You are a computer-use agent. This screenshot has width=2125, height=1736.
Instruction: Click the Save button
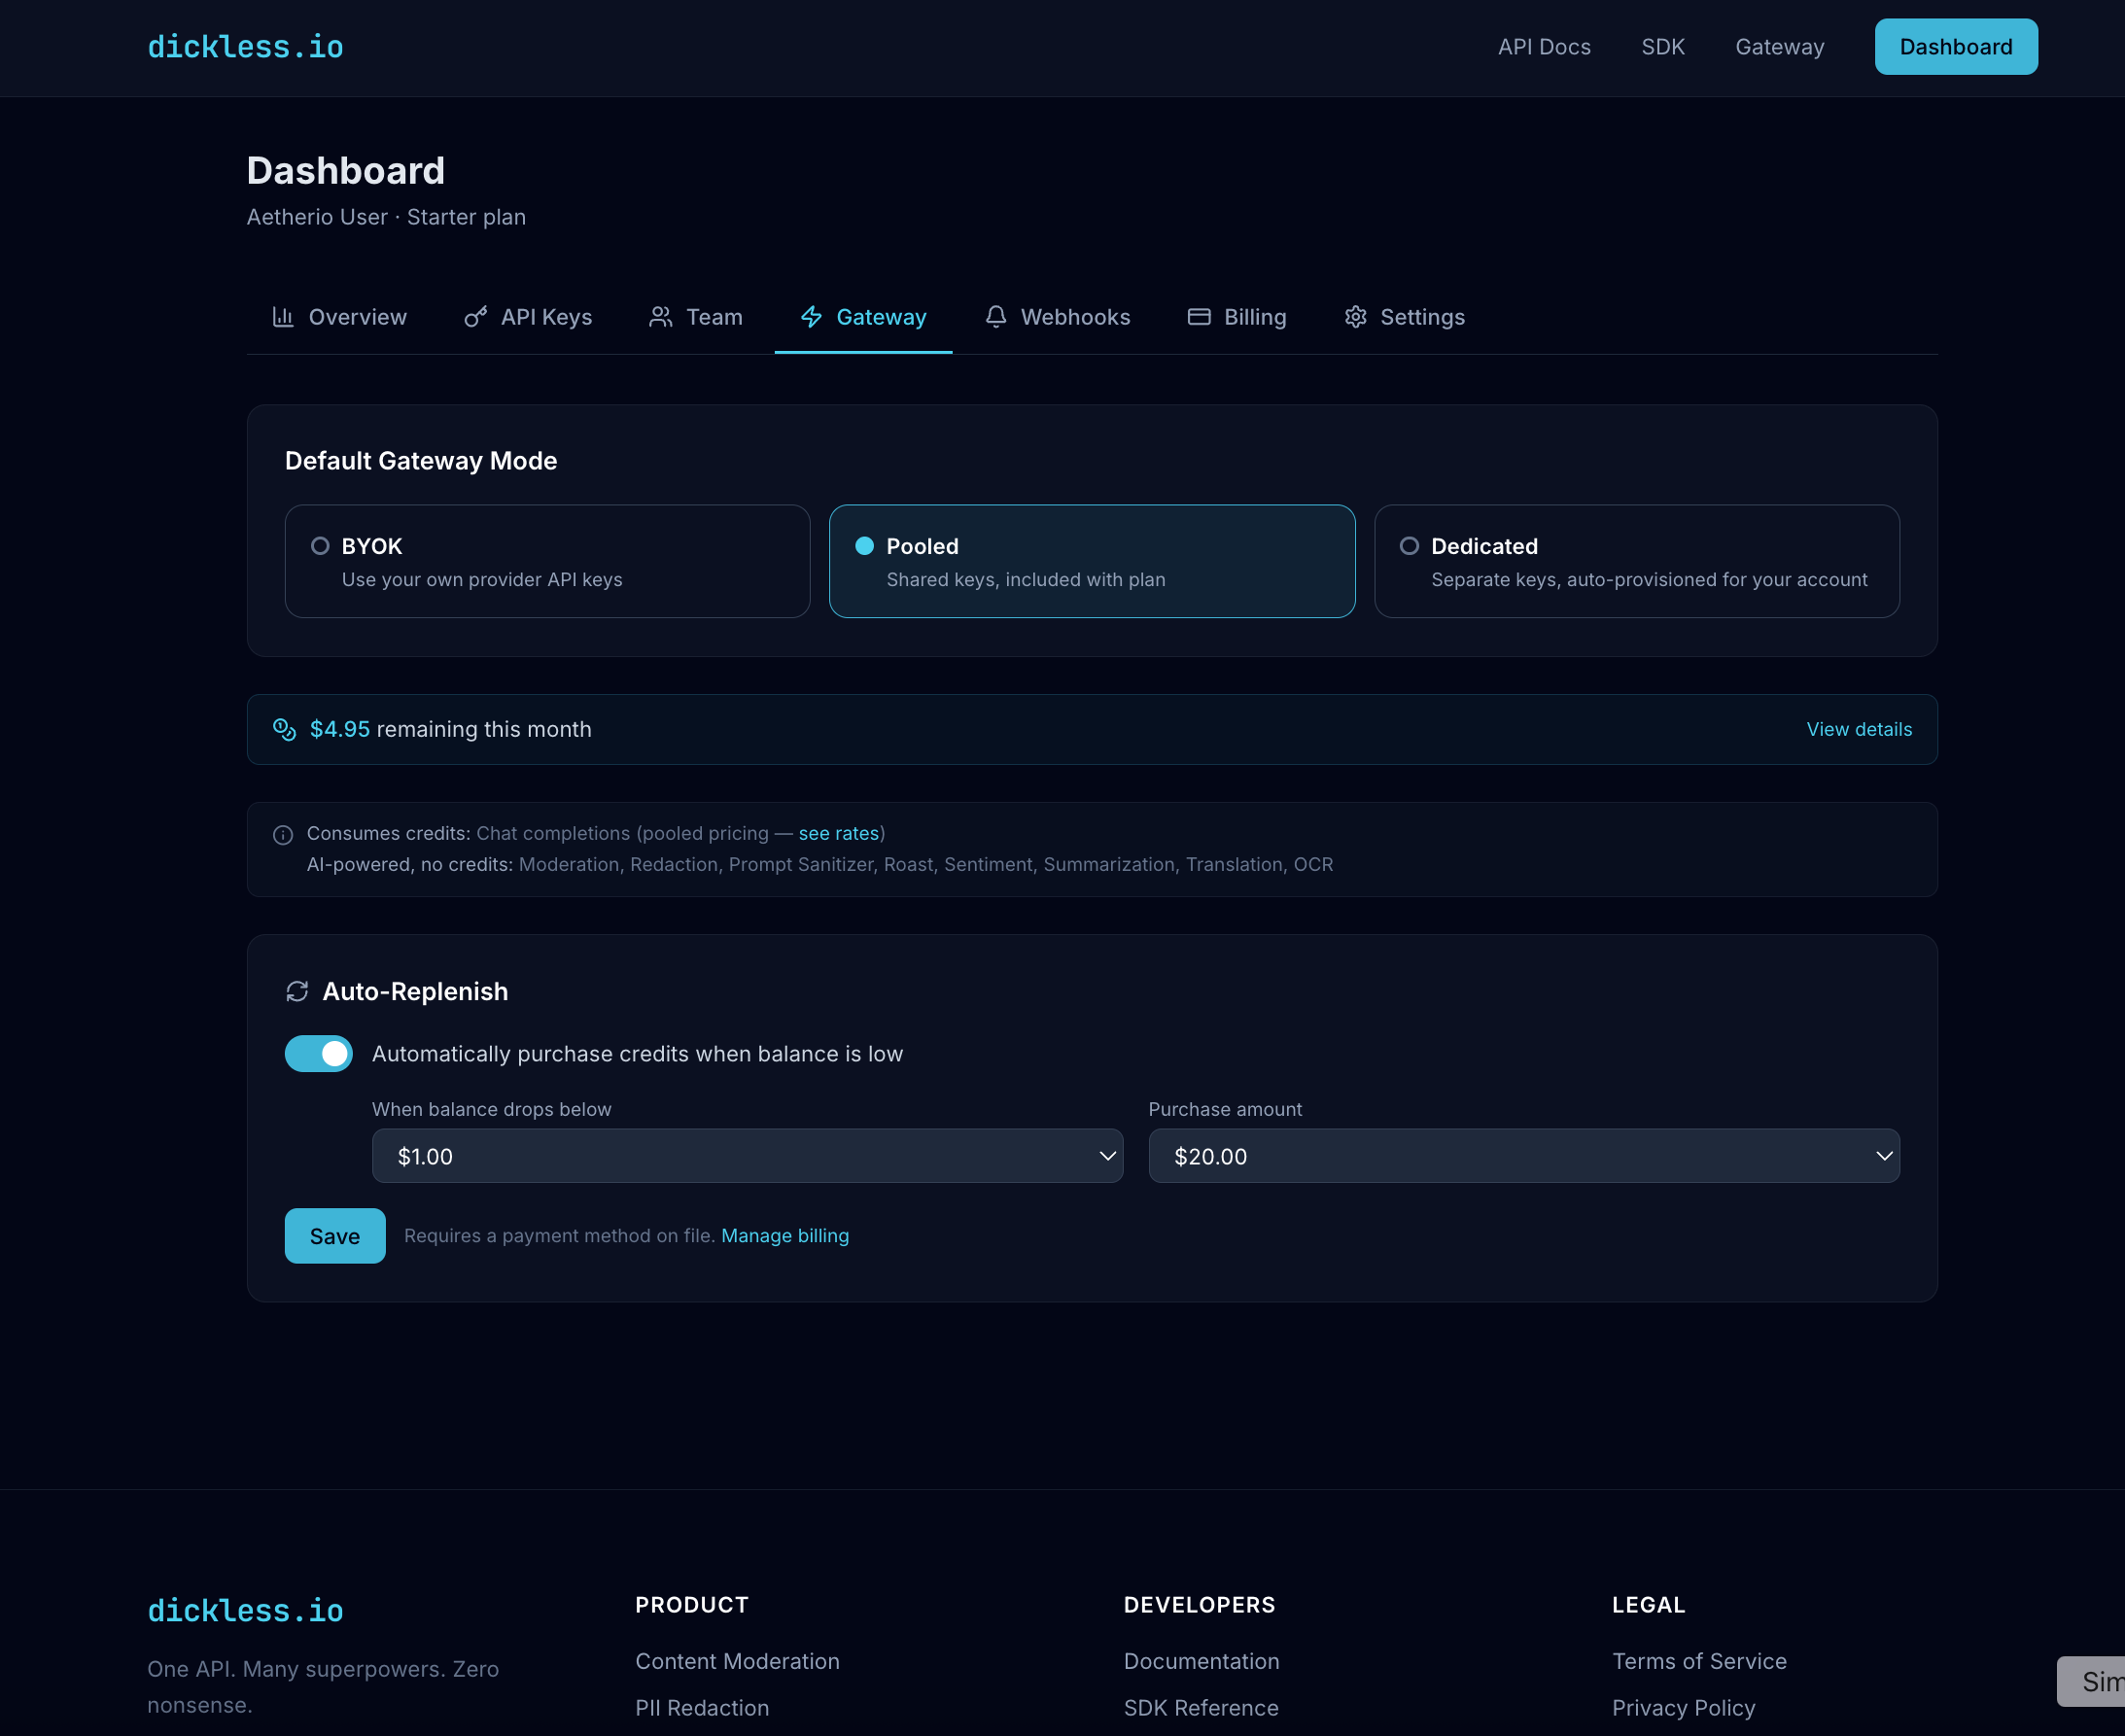point(334,1235)
